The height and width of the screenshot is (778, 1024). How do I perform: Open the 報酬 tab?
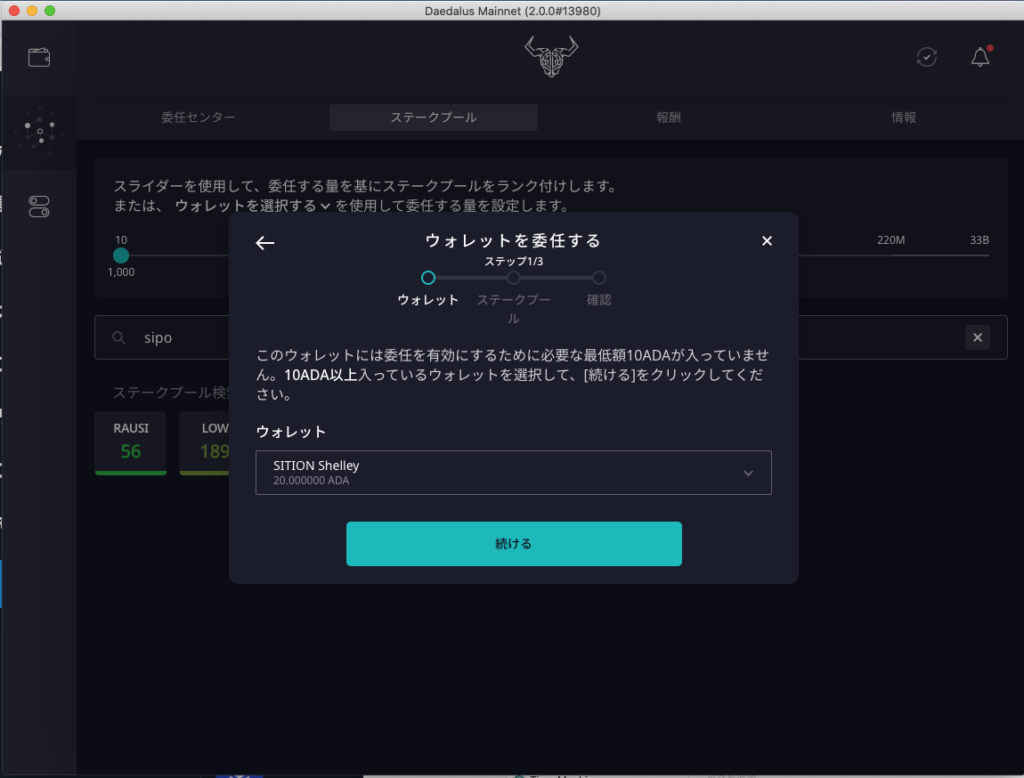tap(668, 117)
